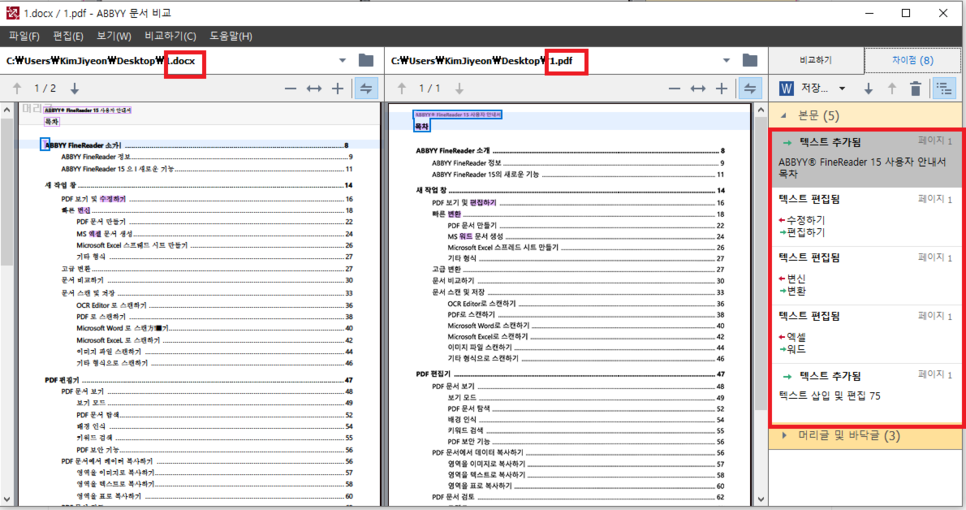Select difference 변신 to 변환

click(866, 275)
